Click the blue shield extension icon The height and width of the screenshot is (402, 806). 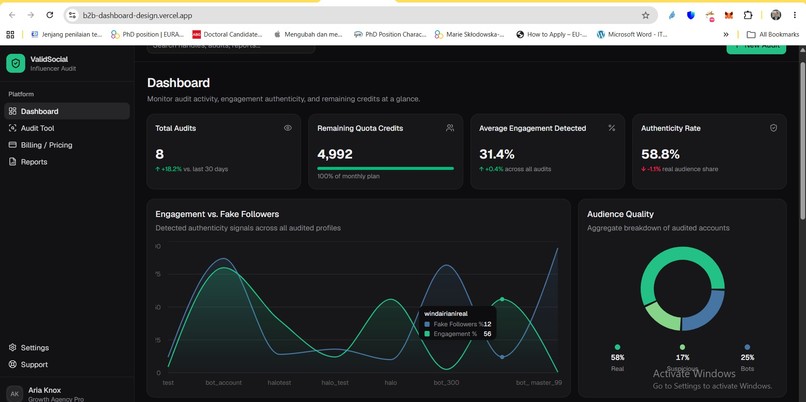[x=691, y=15]
